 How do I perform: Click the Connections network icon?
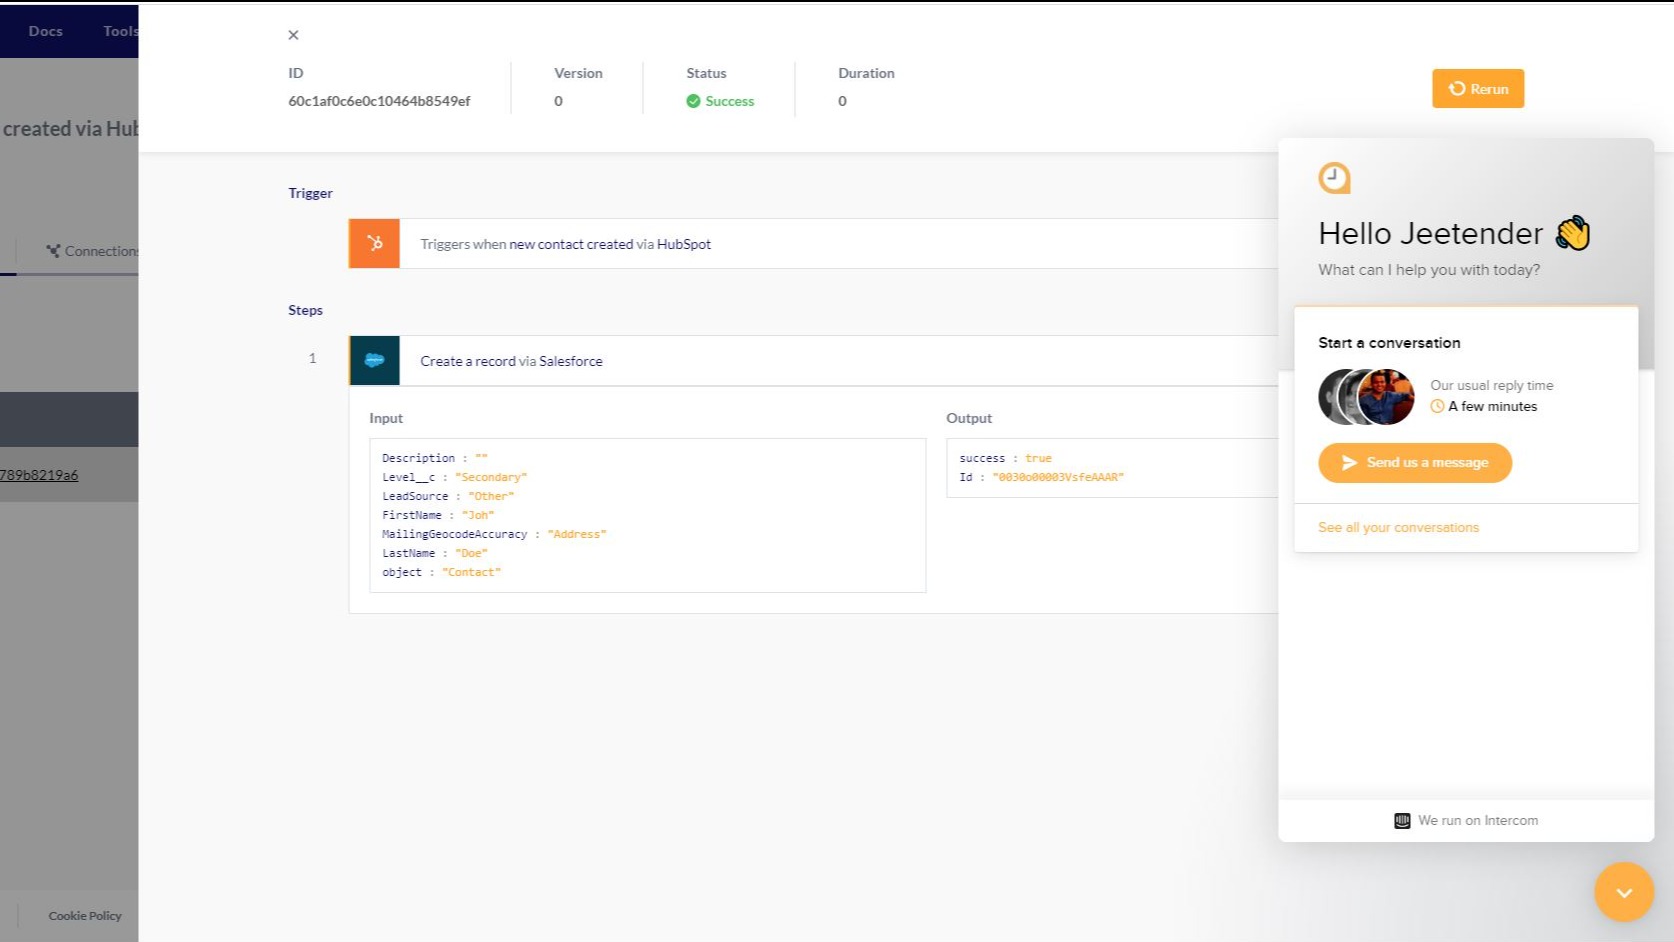click(55, 250)
